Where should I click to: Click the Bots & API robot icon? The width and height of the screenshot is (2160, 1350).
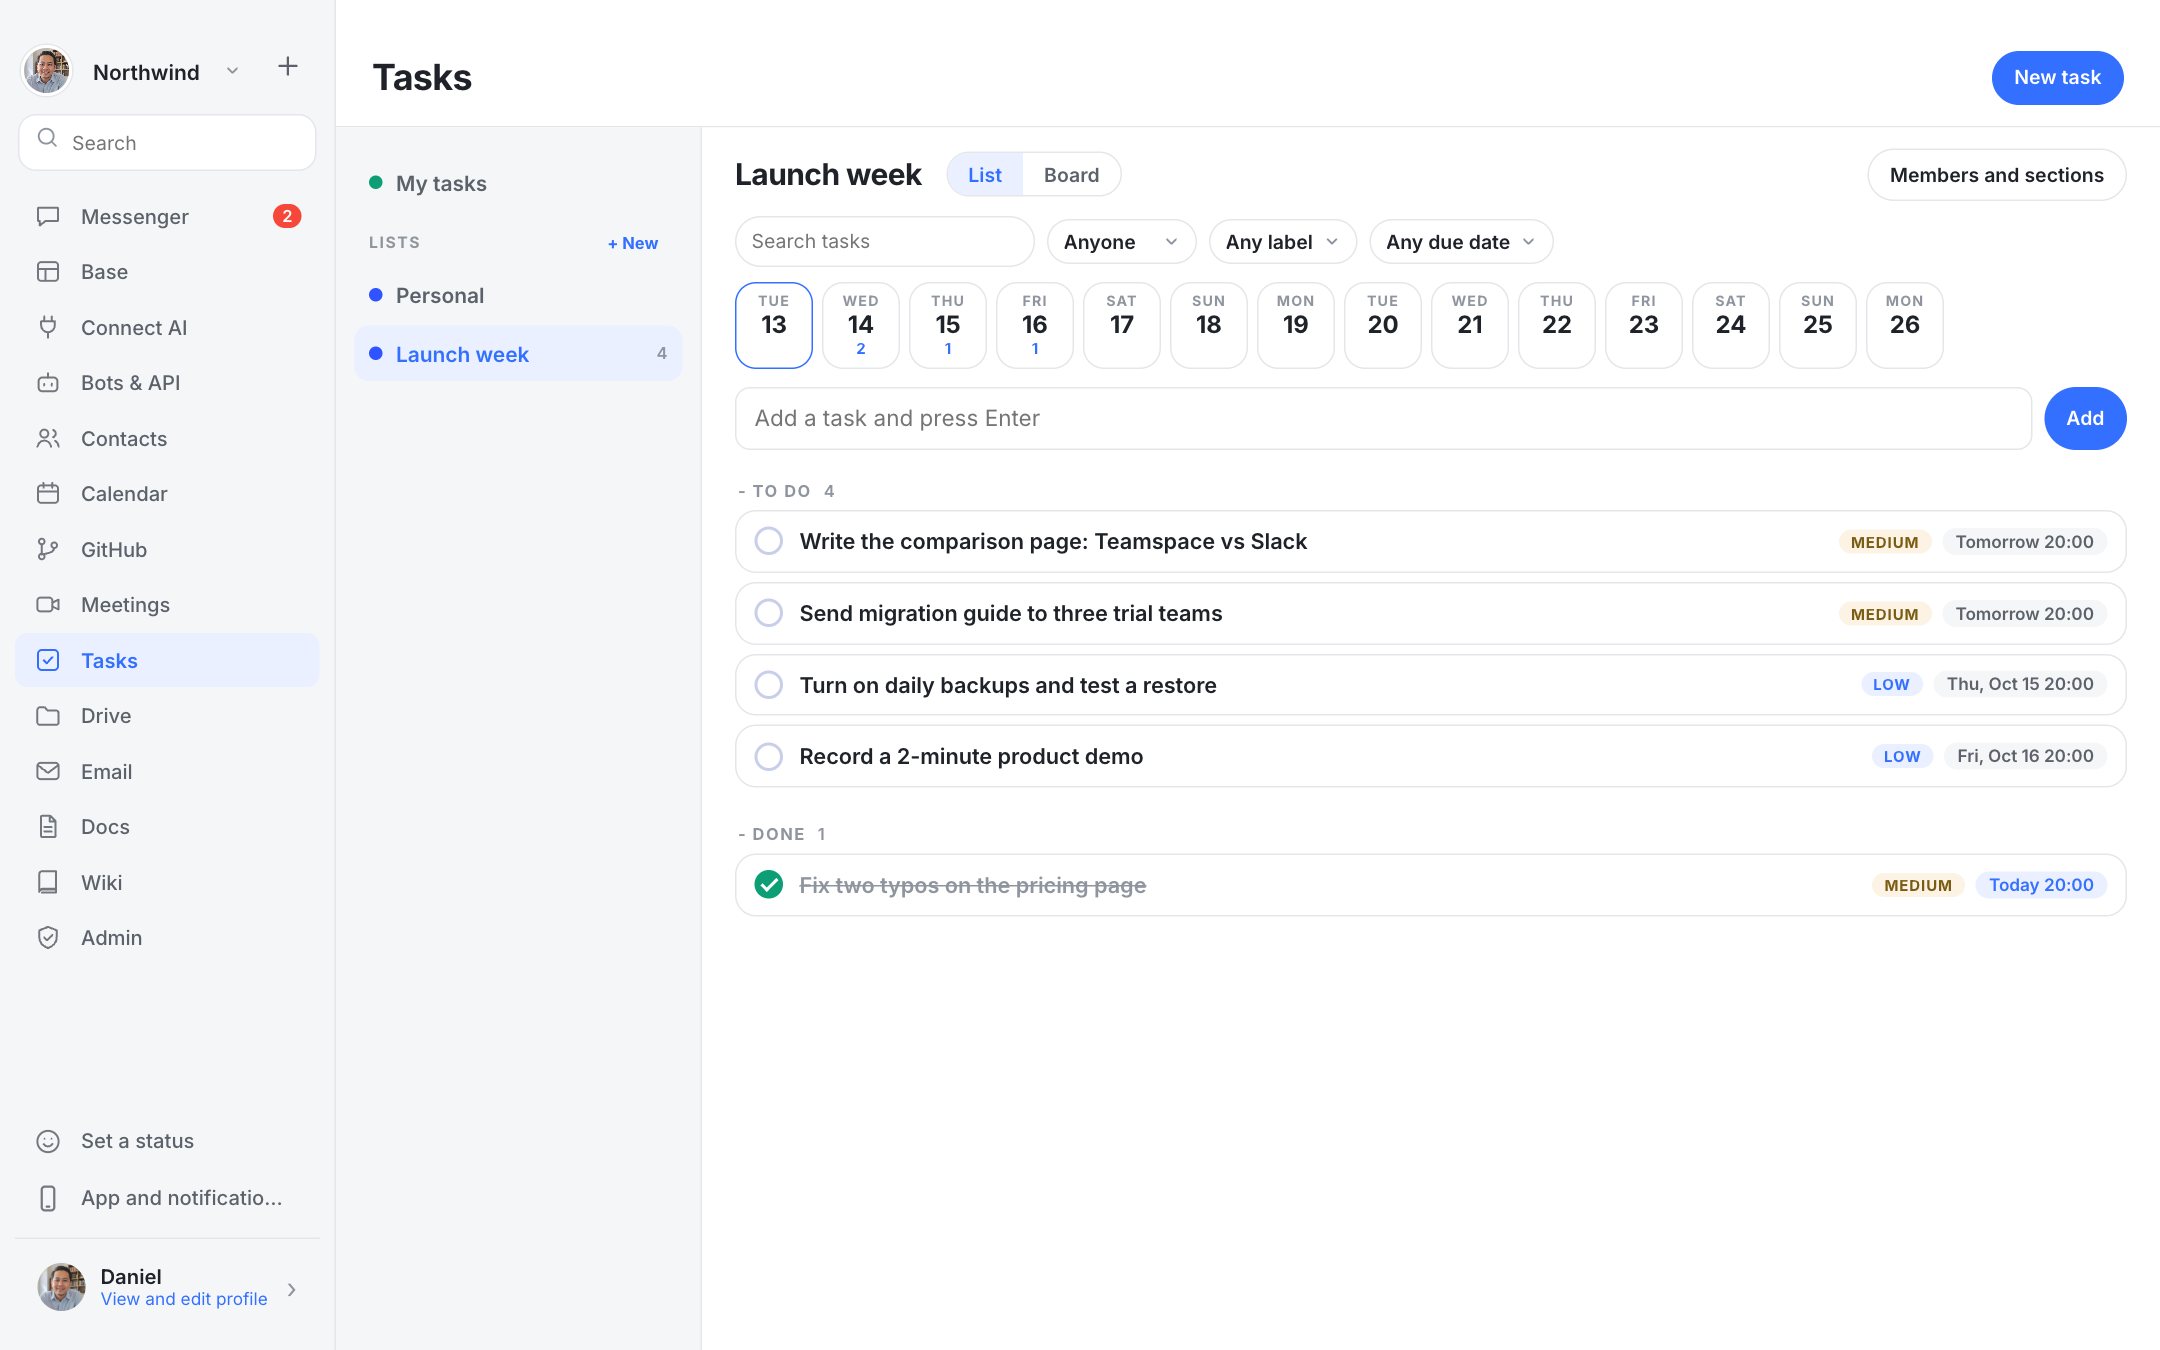47,383
